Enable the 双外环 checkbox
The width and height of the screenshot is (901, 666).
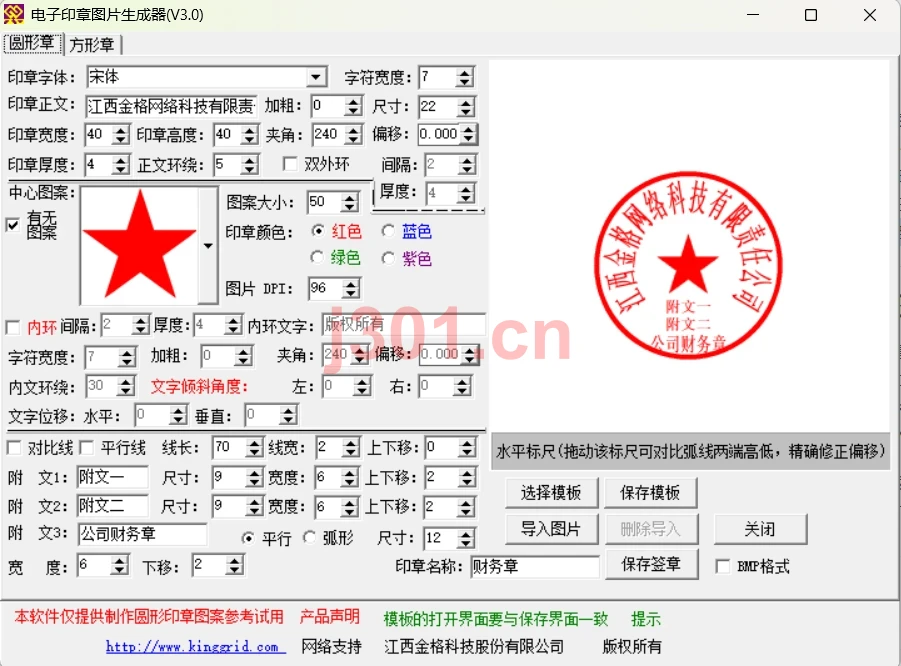[290, 164]
